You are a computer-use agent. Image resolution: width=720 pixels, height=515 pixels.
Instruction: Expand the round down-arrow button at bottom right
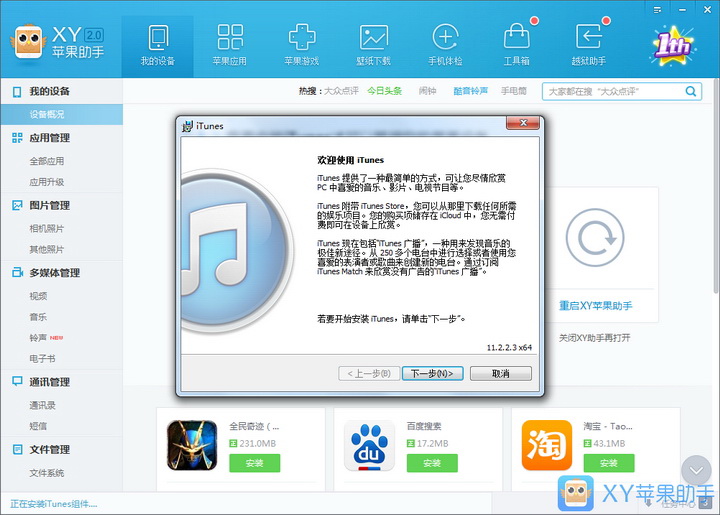click(x=695, y=469)
